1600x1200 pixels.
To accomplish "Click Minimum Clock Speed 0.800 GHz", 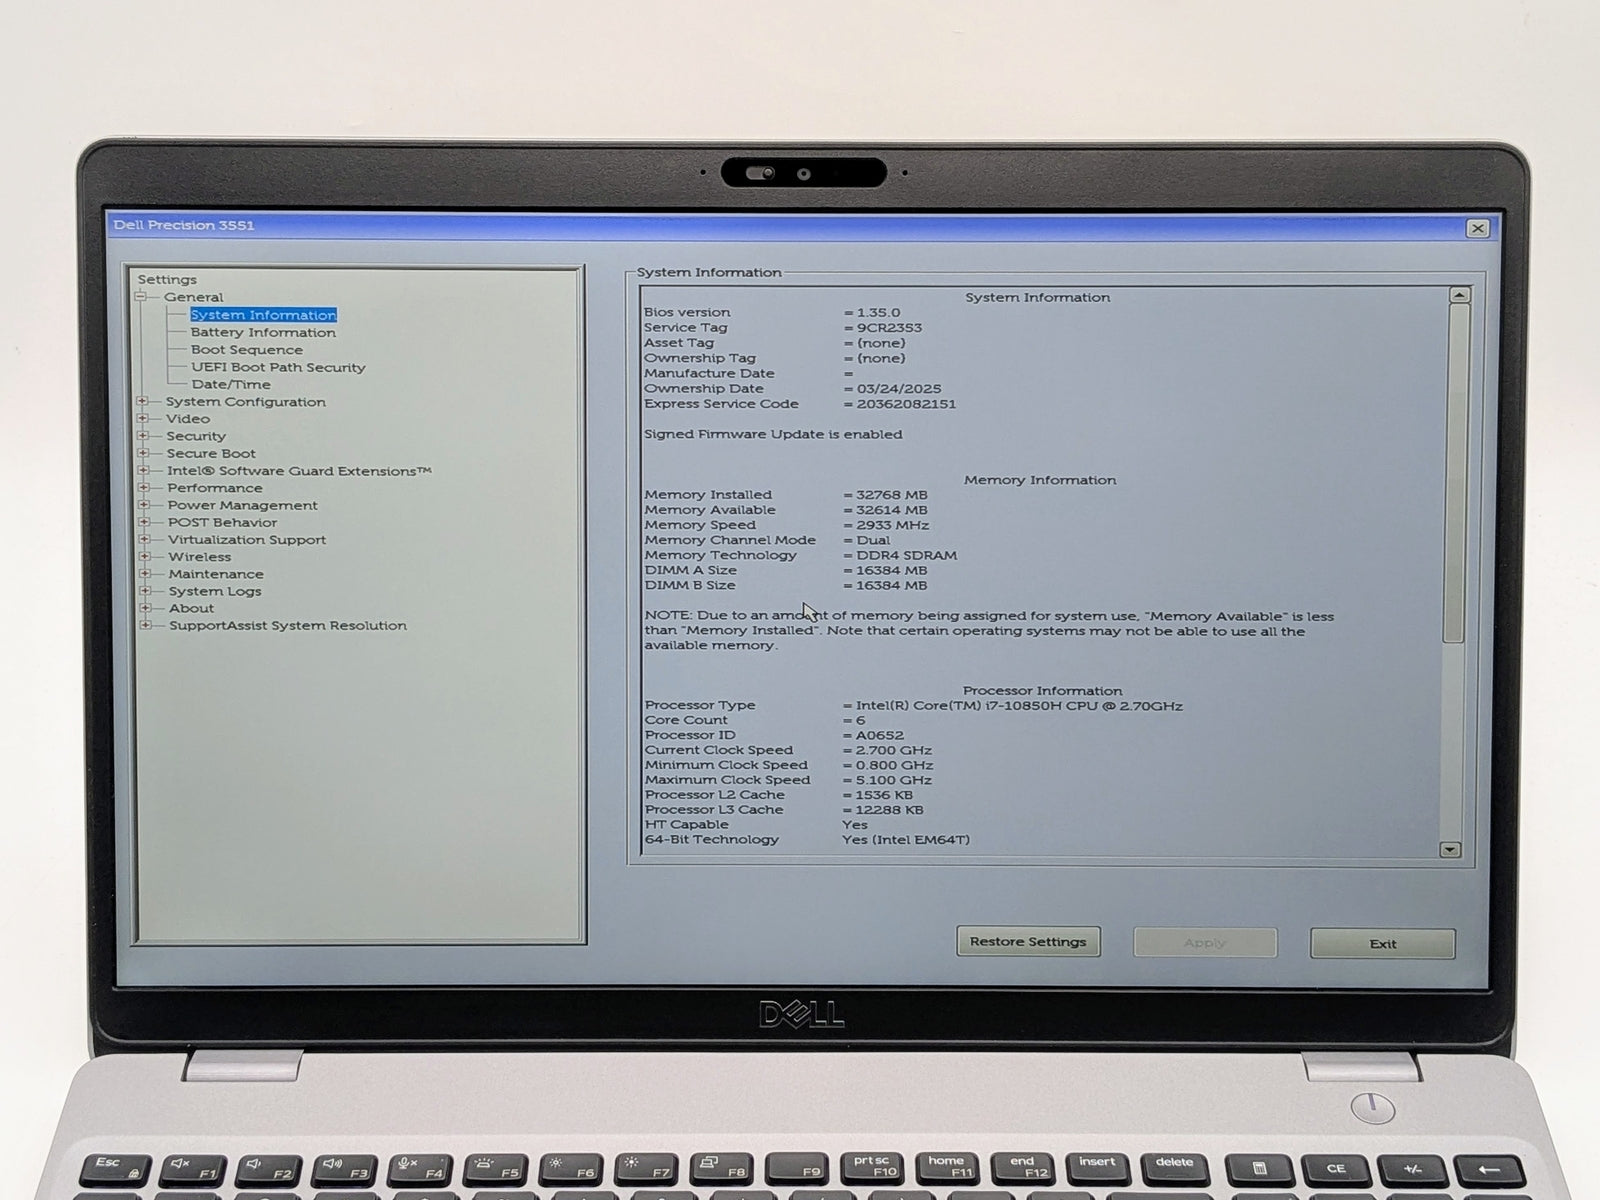I will click(x=893, y=765).
